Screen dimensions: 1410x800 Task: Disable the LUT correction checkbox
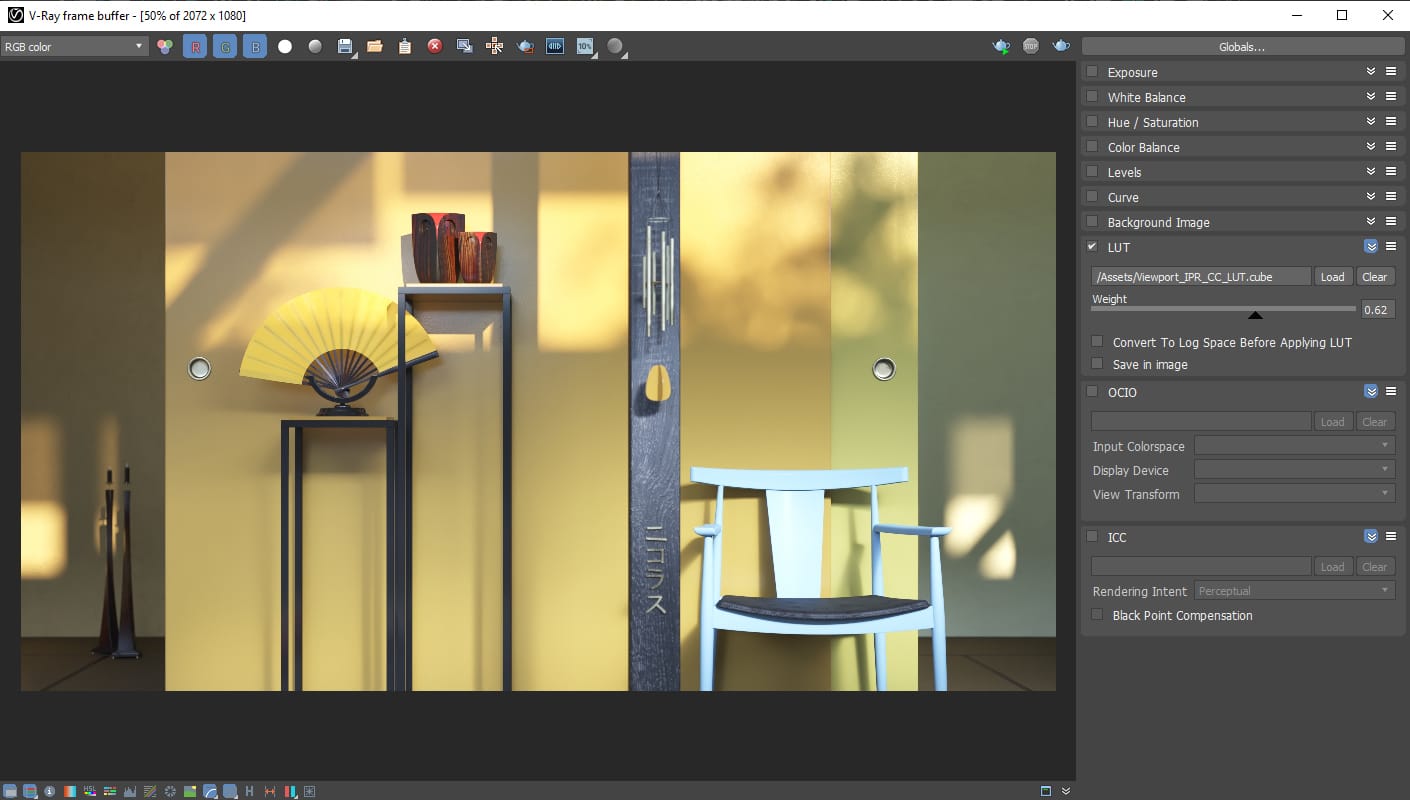(1092, 247)
